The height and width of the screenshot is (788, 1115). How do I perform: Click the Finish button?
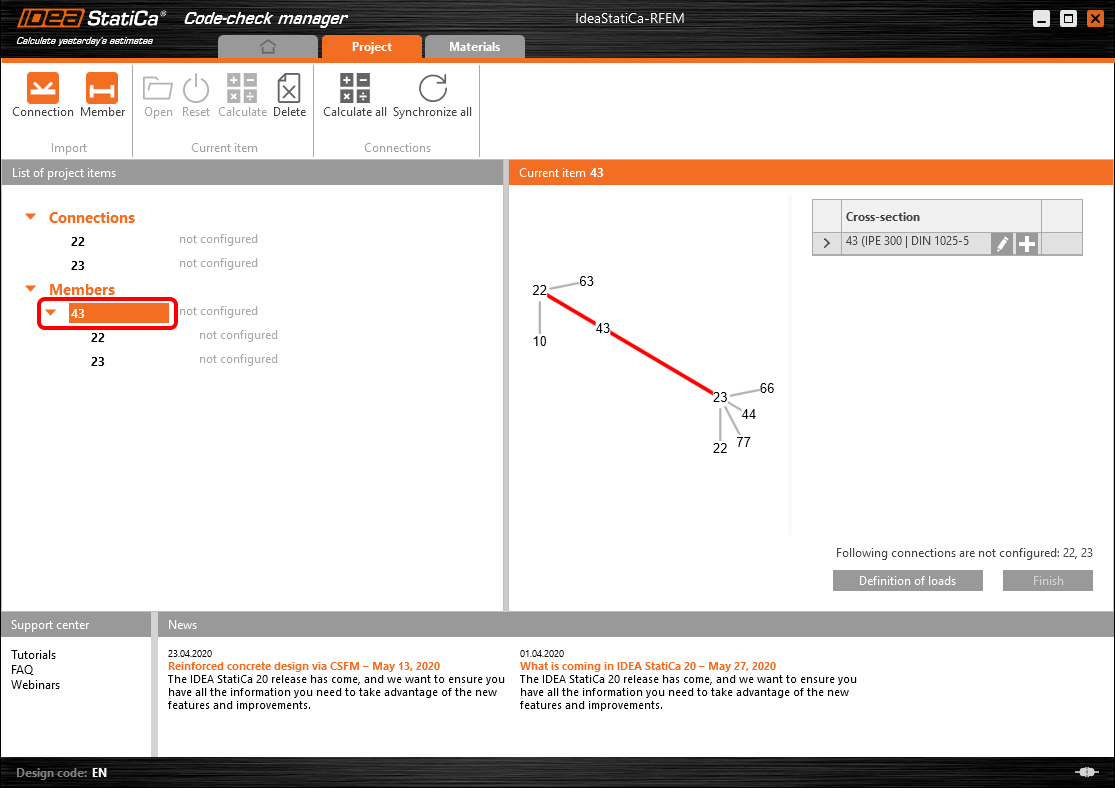(x=1047, y=580)
